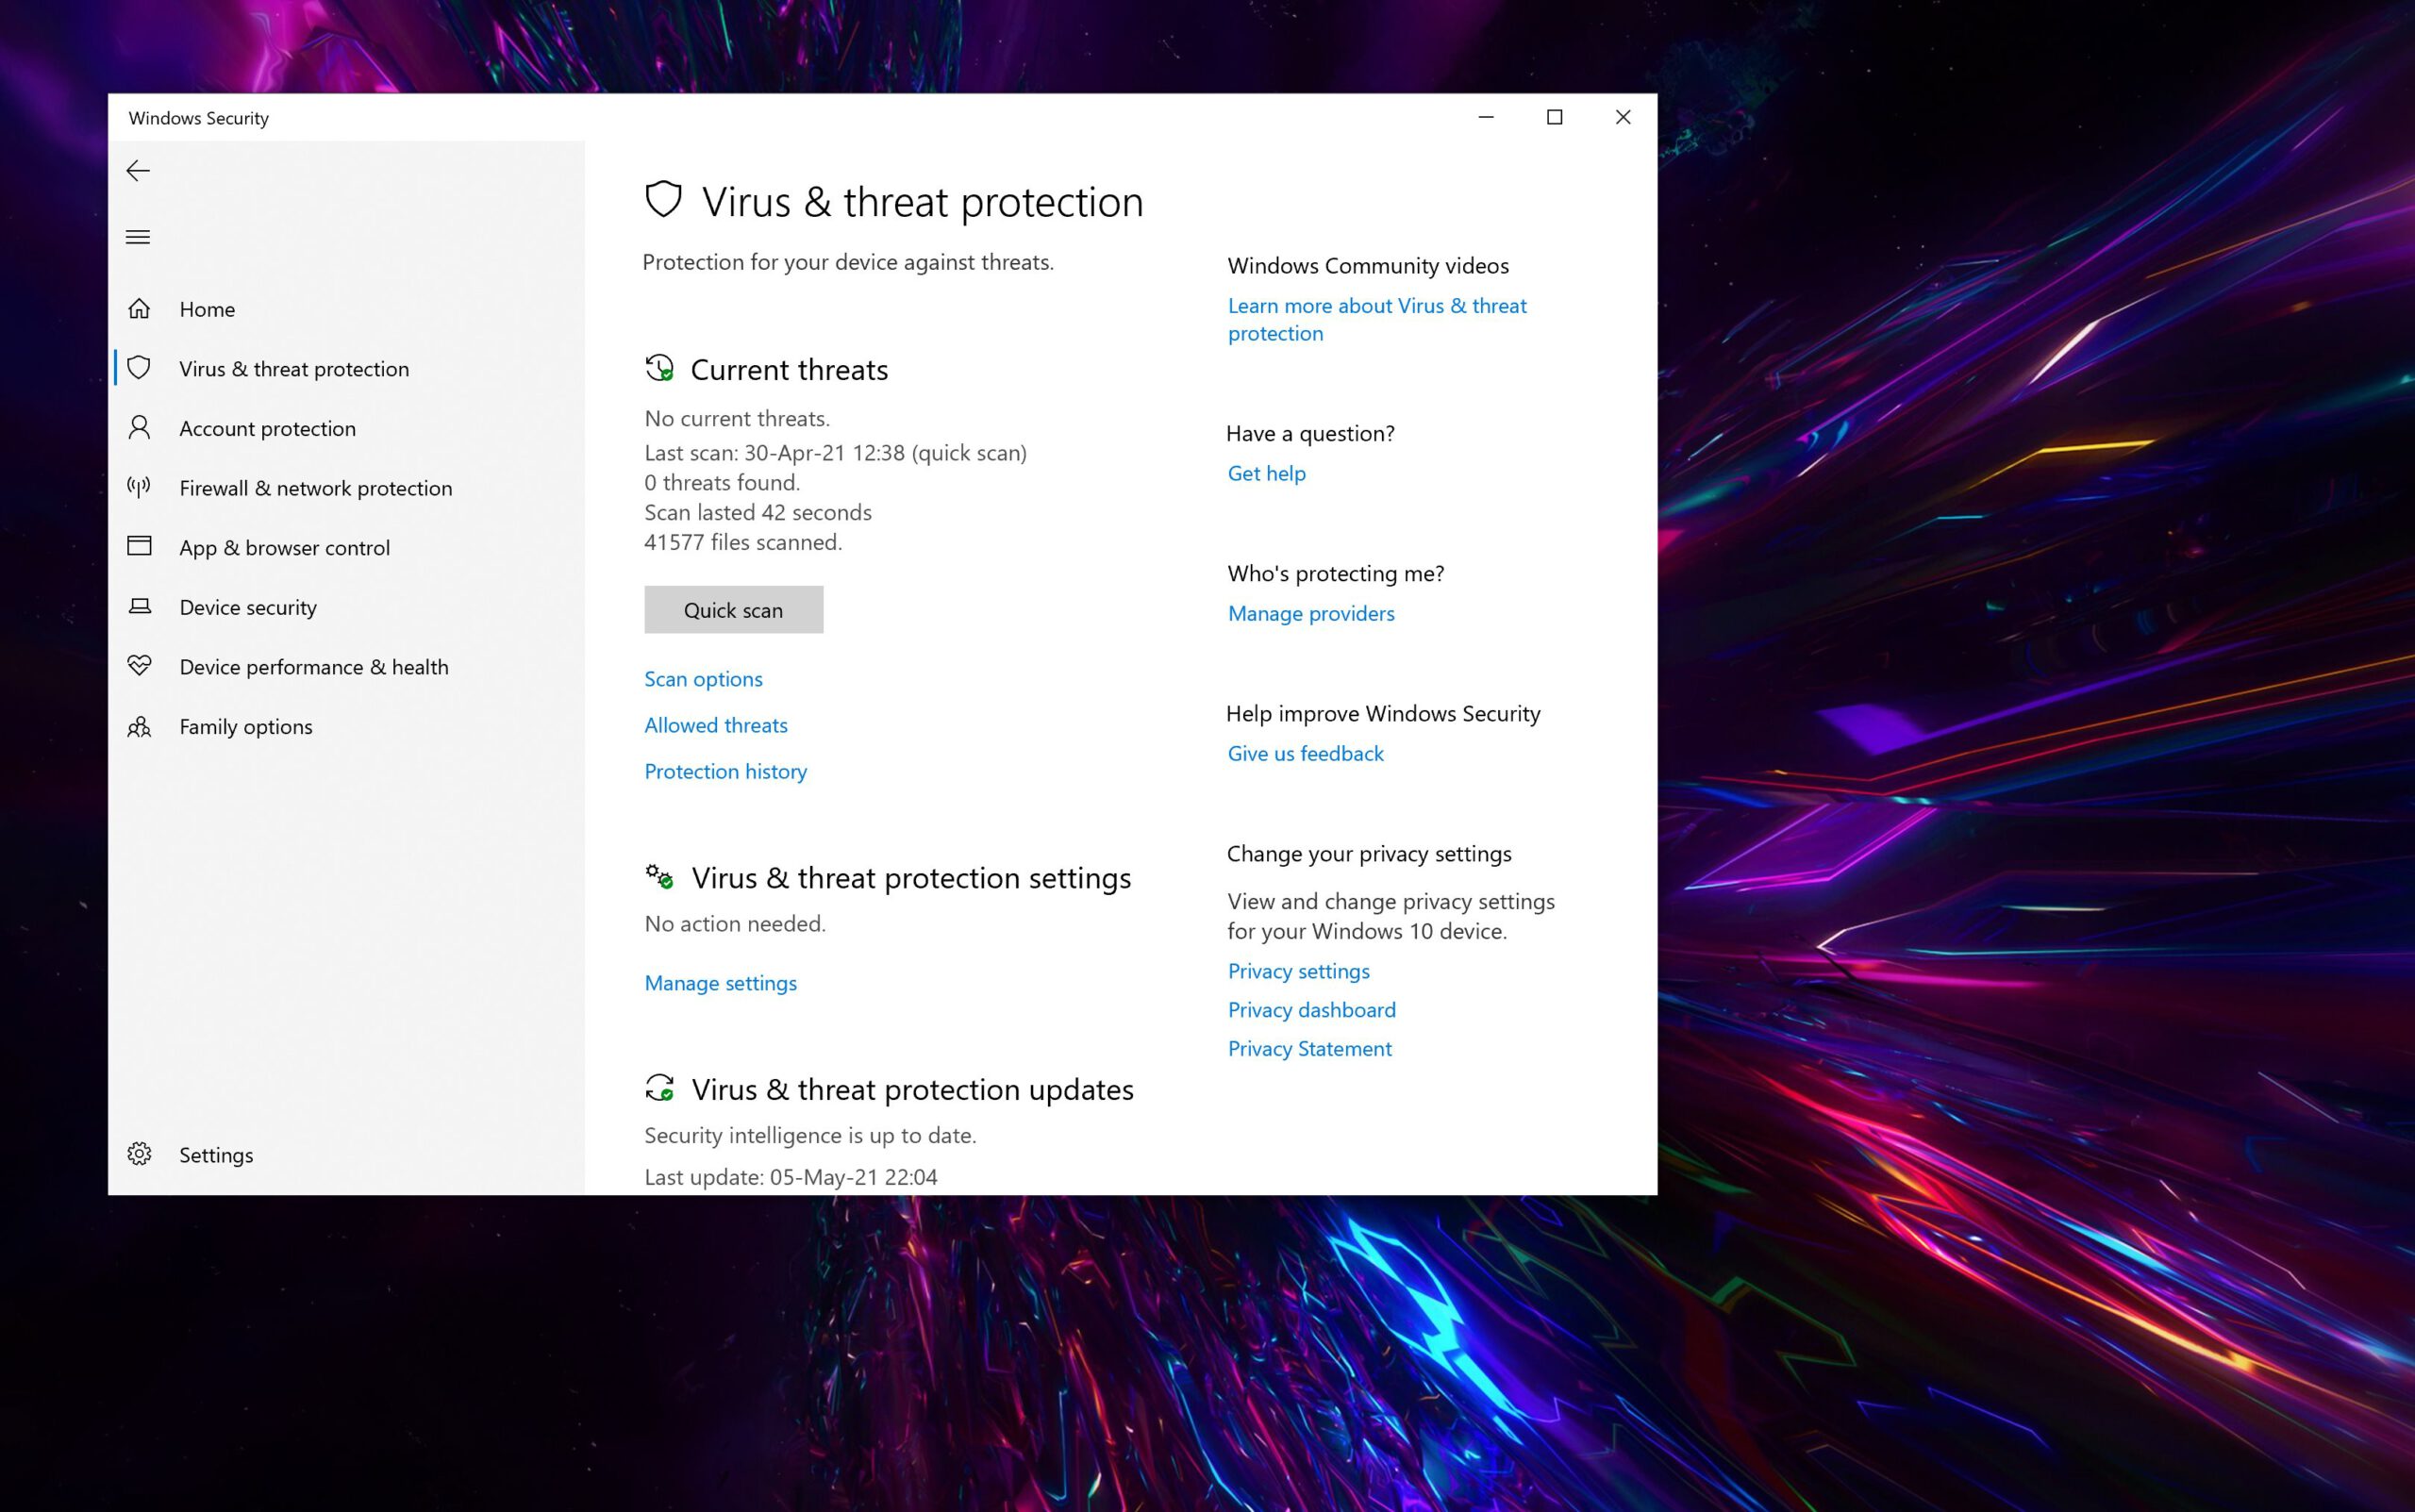Click '0 threats found.' text
The height and width of the screenshot is (1512, 2415).
722,482
